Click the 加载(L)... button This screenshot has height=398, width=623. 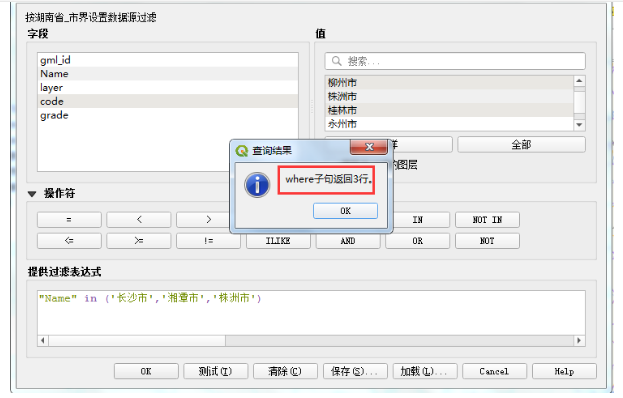tap(425, 371)
